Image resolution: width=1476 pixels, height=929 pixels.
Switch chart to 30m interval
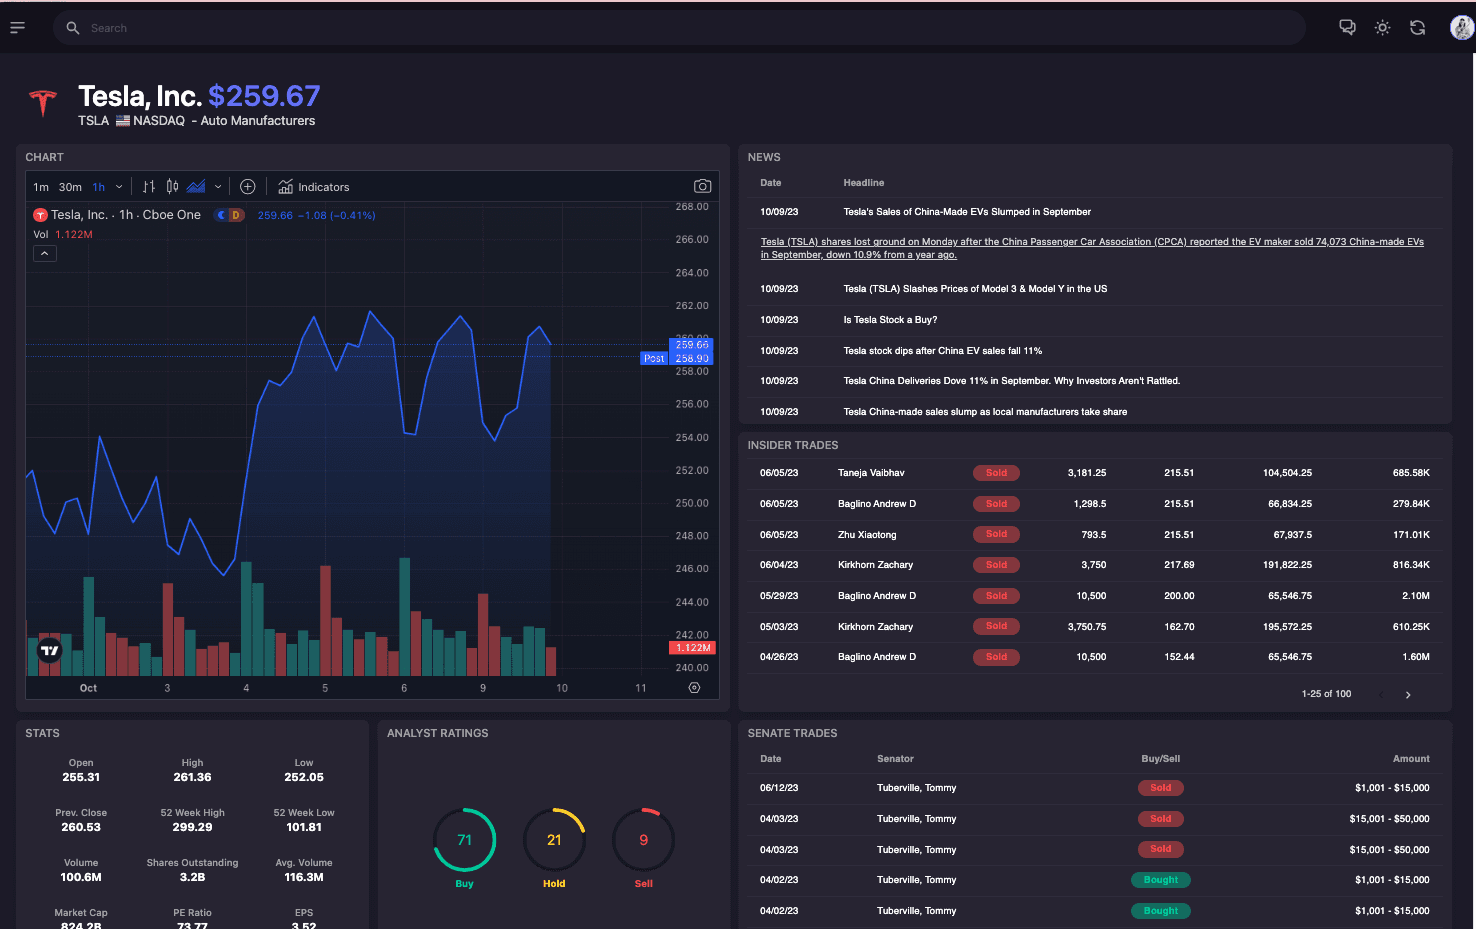pyautogui.click(x=70, y=187)
